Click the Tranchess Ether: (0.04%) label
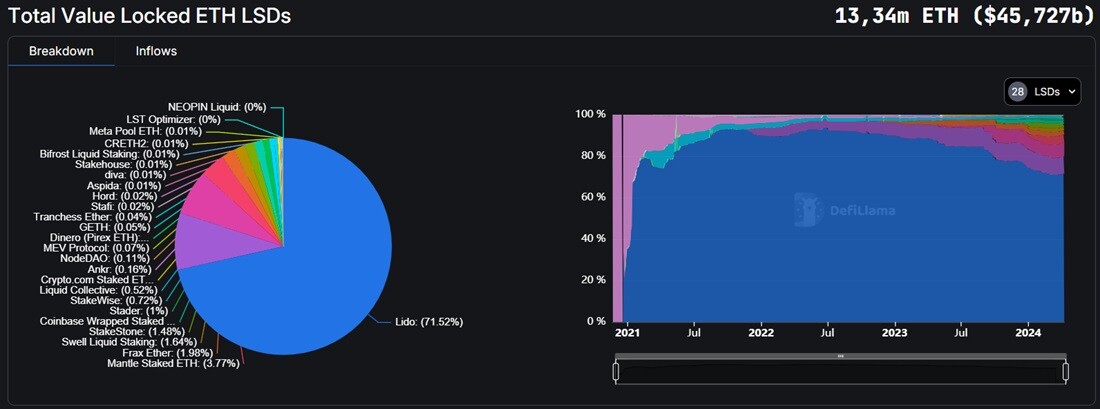 point(91,217)
